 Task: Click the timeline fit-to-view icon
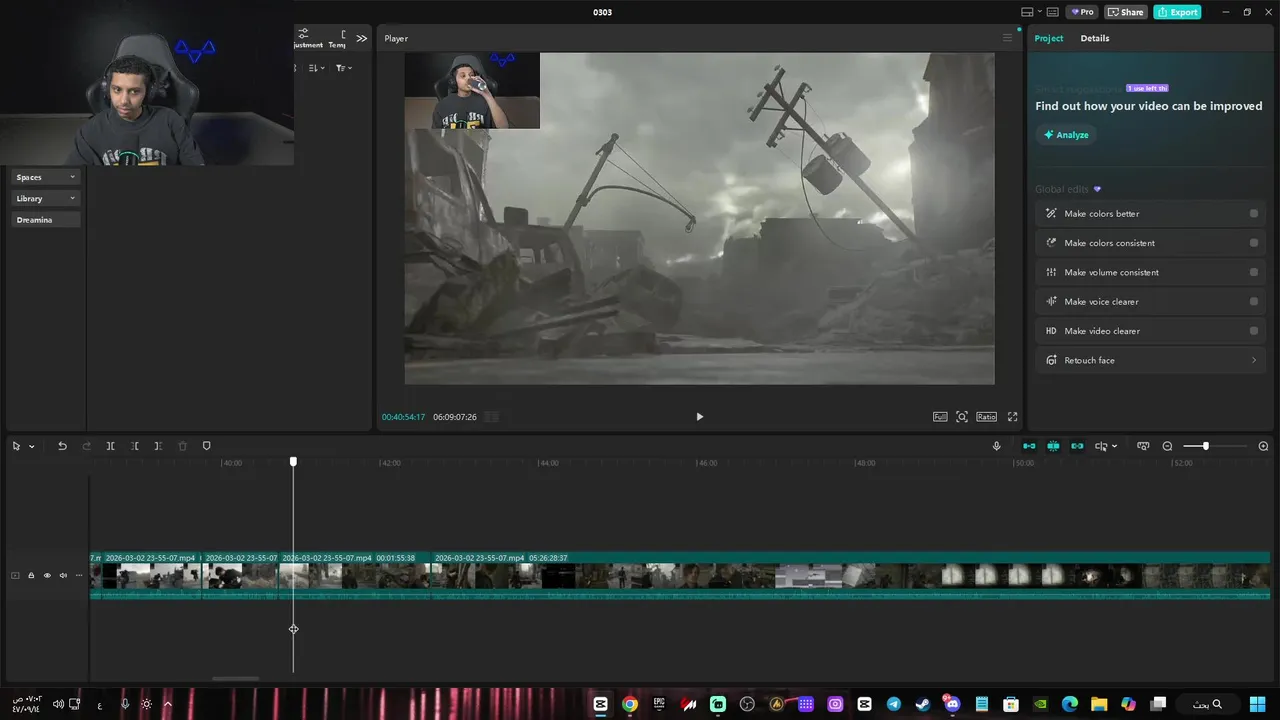1143,446
